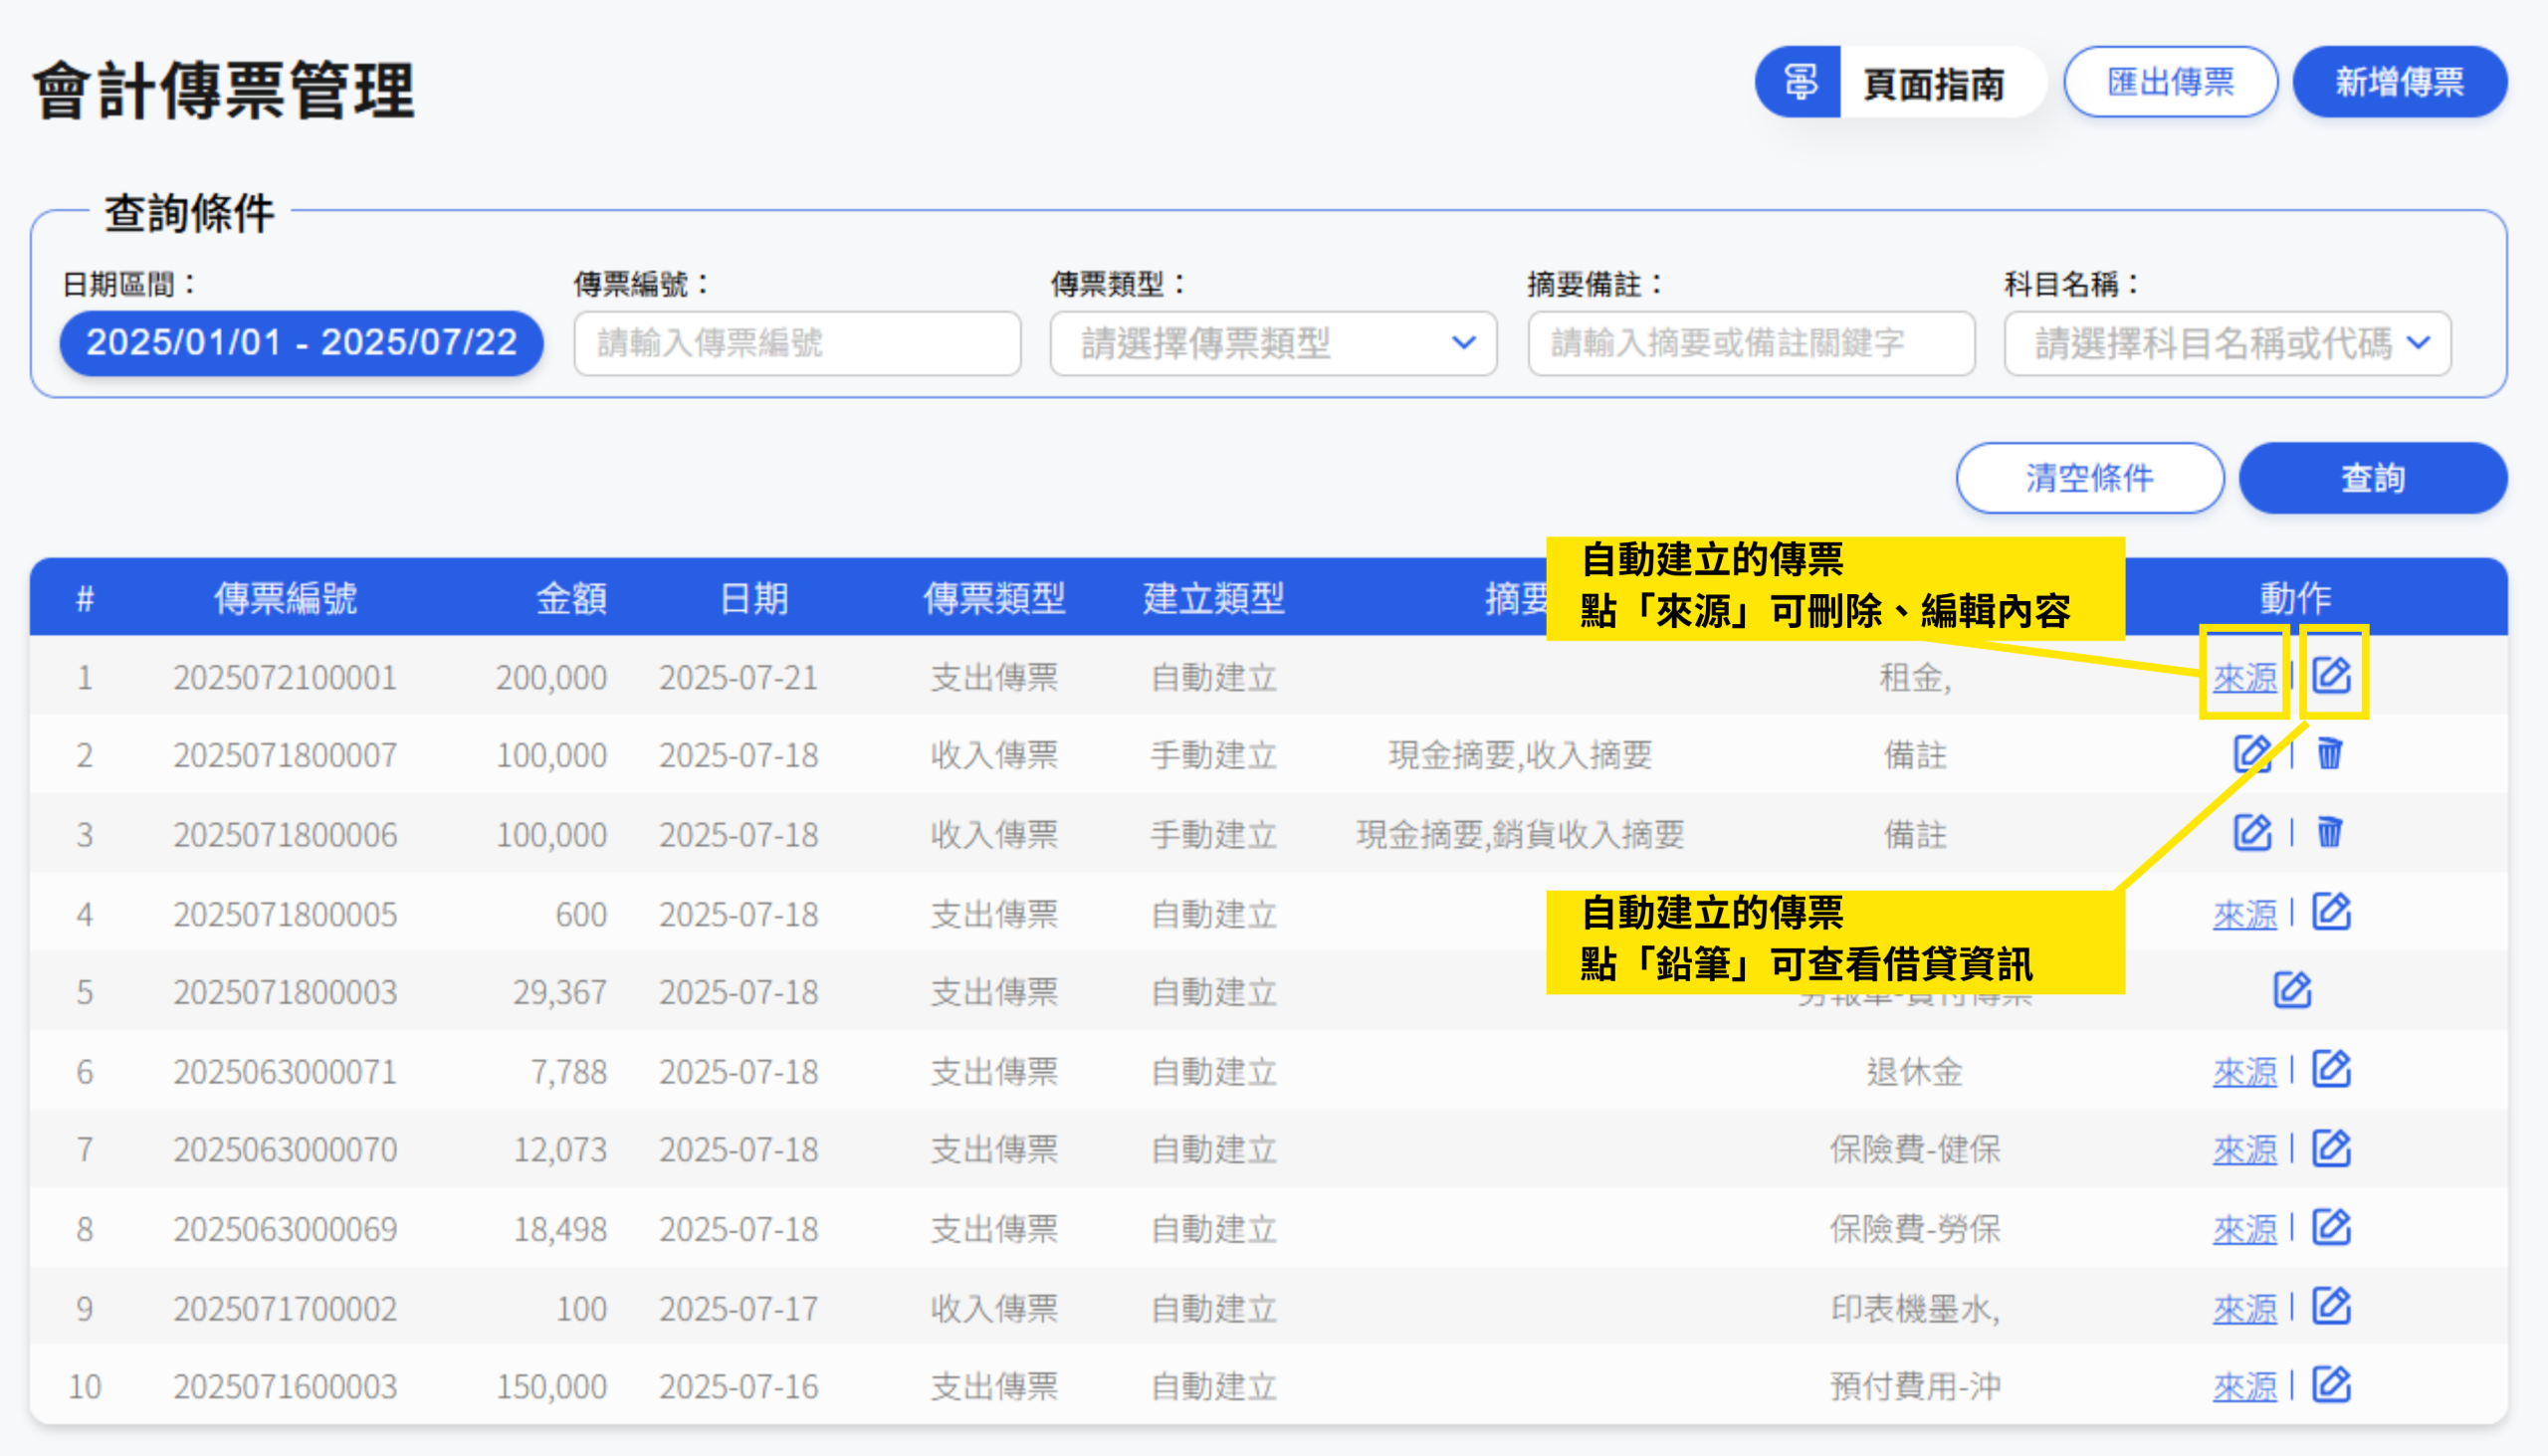This screenshot has width=2548, height=1456.
Task: Click the 退休金 remark cell
Action: [x=1914, y=1072]
